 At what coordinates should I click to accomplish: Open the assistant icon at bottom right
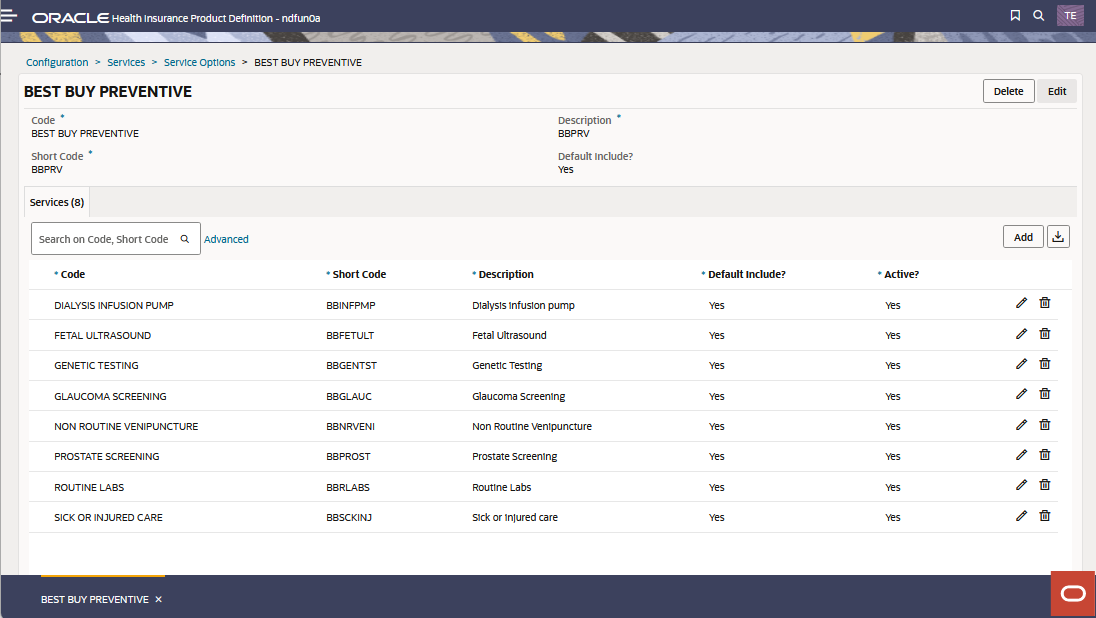coord(1073,593)
